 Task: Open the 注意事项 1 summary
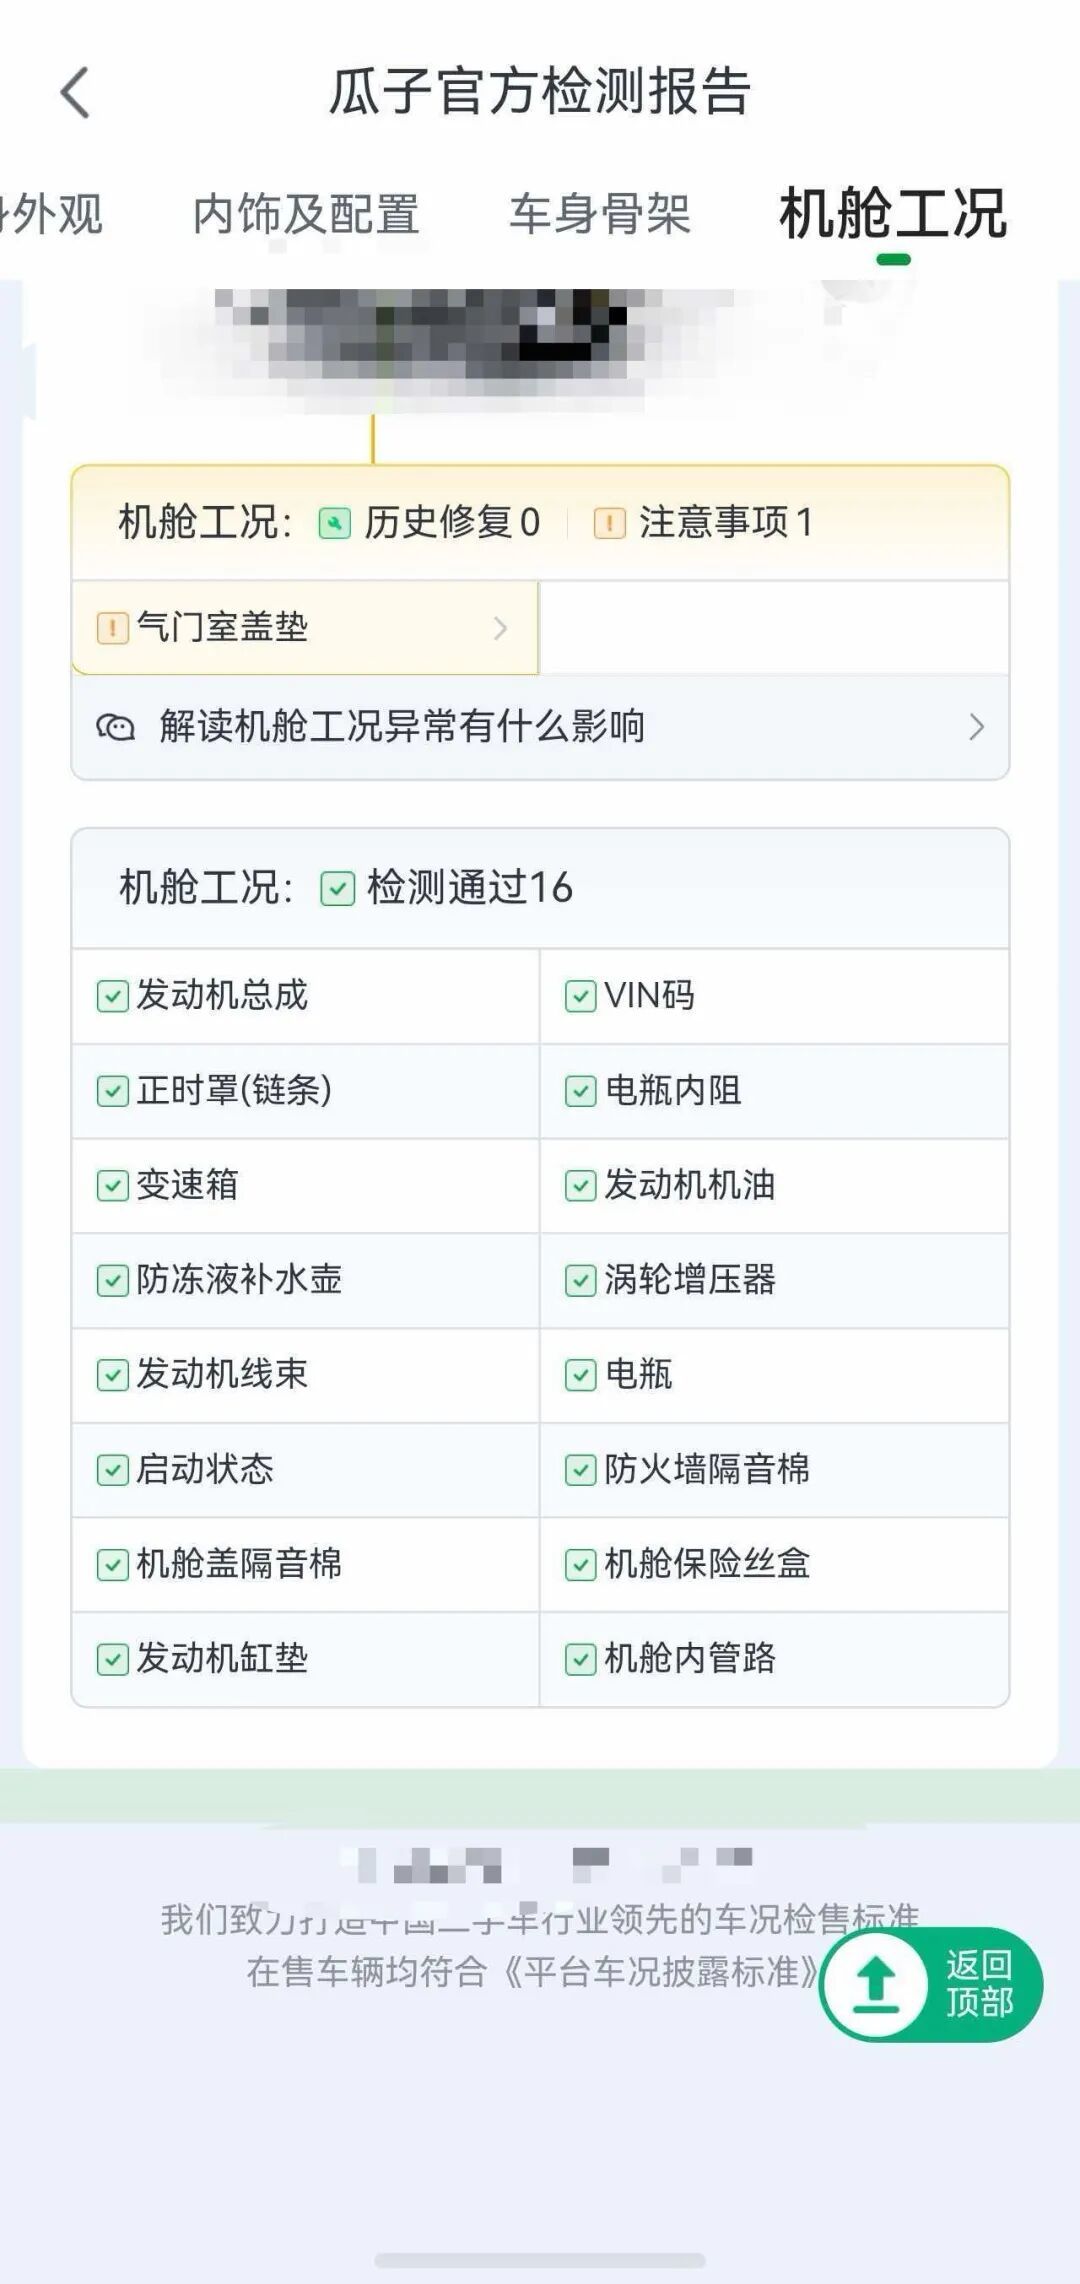pos(704,523)
